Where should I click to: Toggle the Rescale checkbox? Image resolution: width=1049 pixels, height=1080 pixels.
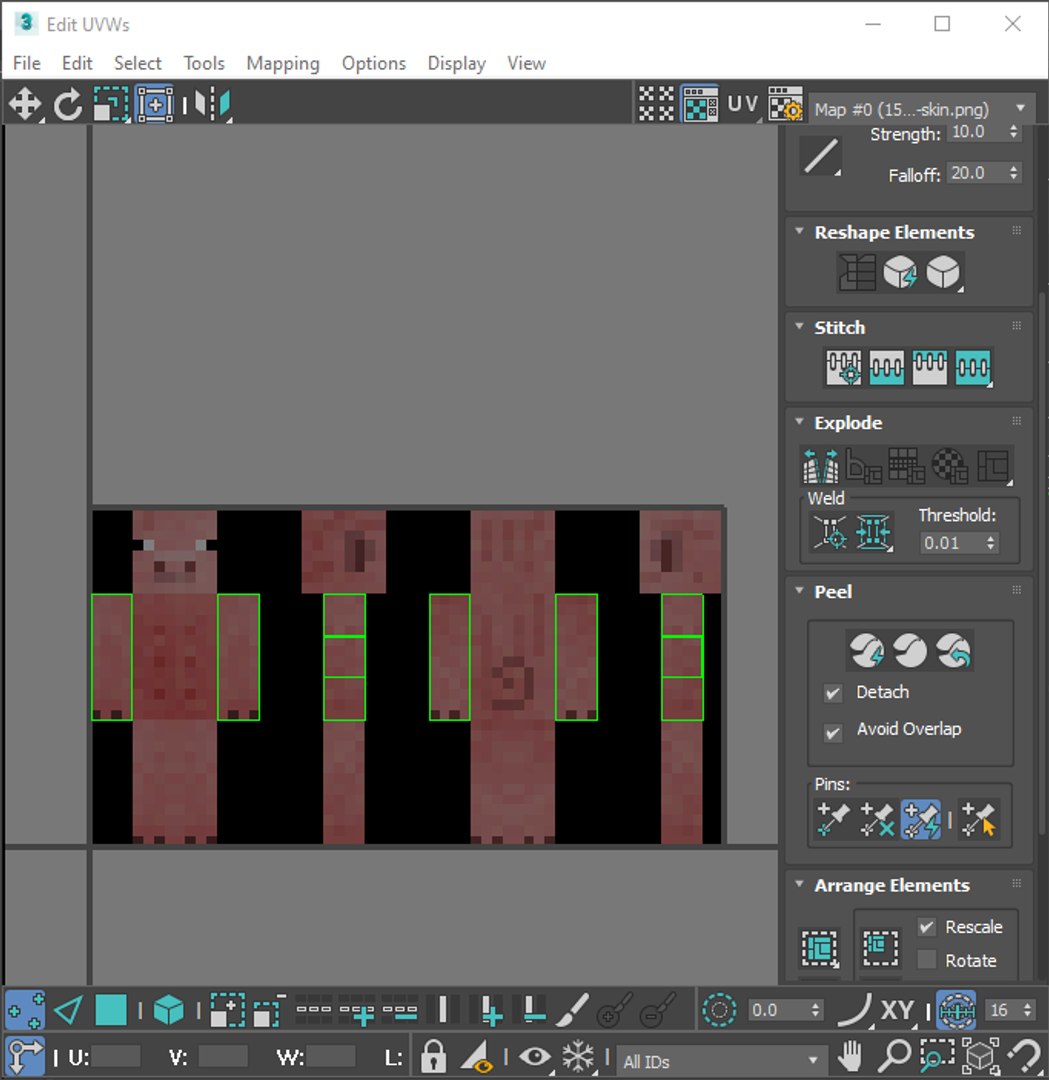click(x=927, y=927)
